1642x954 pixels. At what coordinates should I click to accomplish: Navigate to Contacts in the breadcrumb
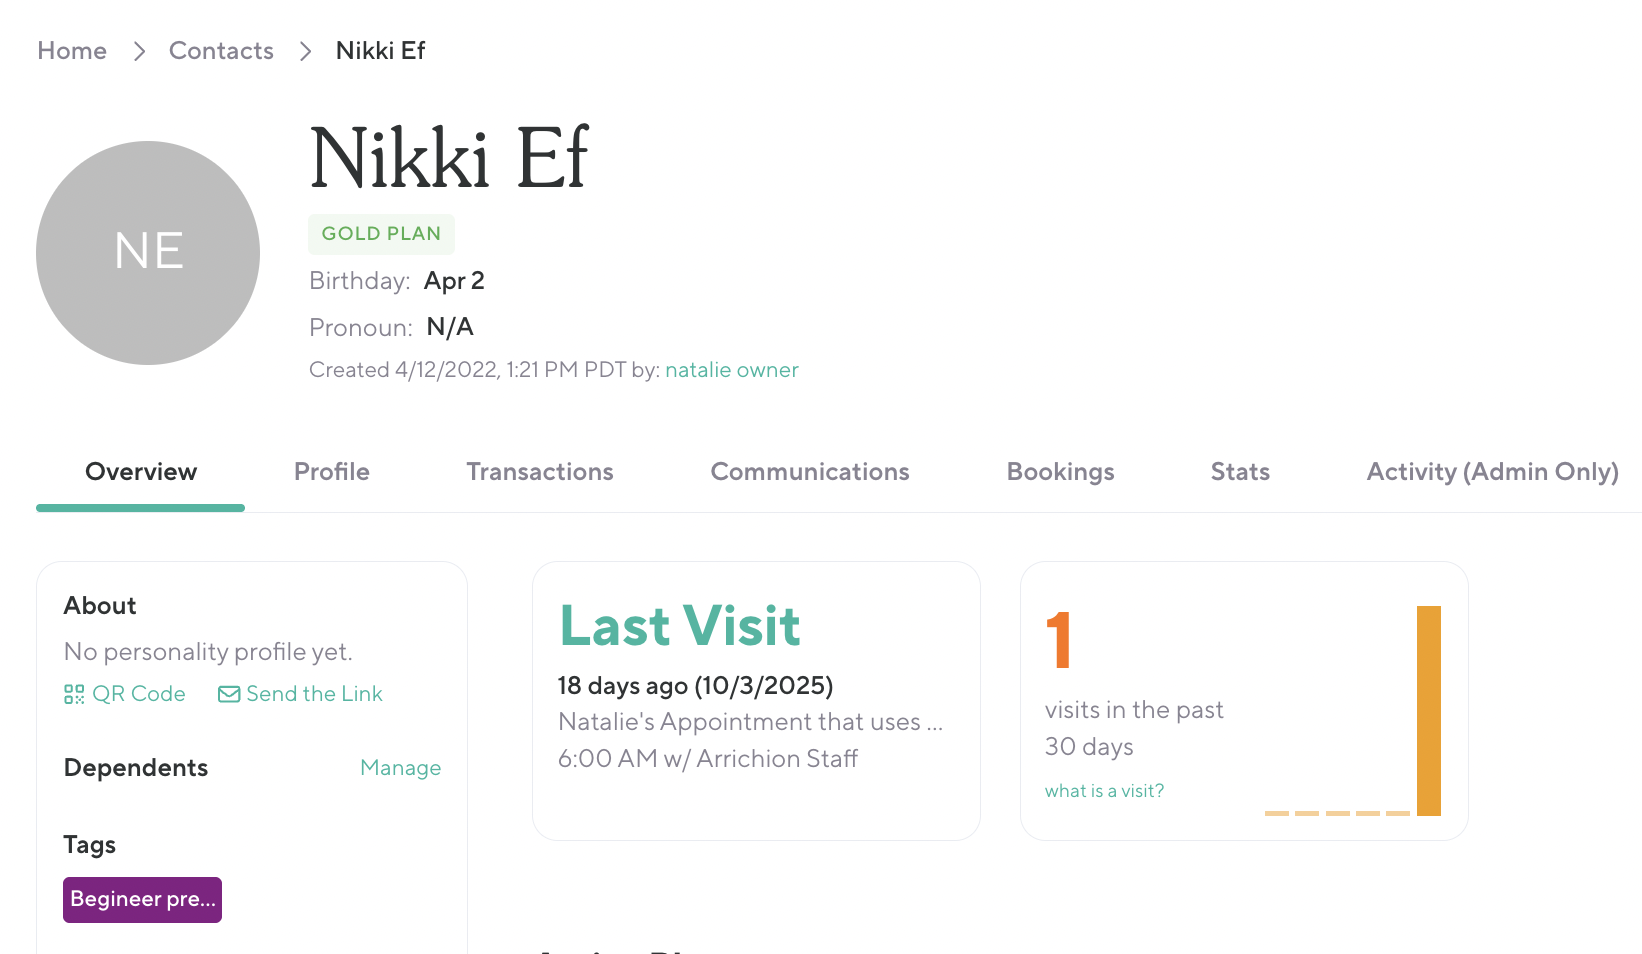[221, 51]
